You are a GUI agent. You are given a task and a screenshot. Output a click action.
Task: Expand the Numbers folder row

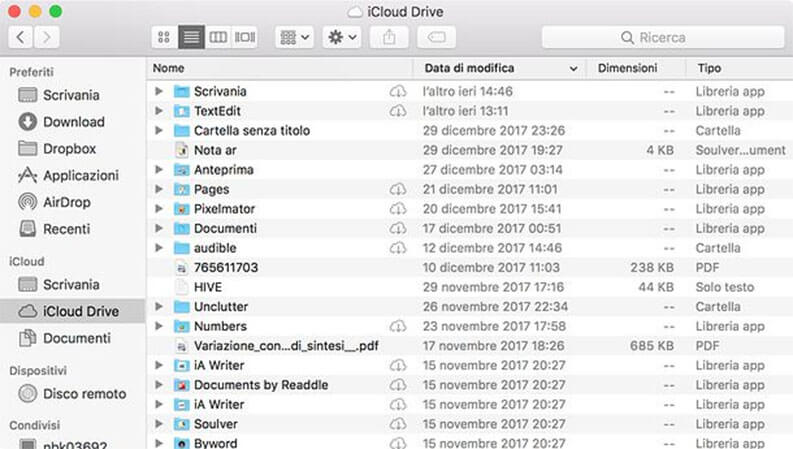click(x=159, y=326)
